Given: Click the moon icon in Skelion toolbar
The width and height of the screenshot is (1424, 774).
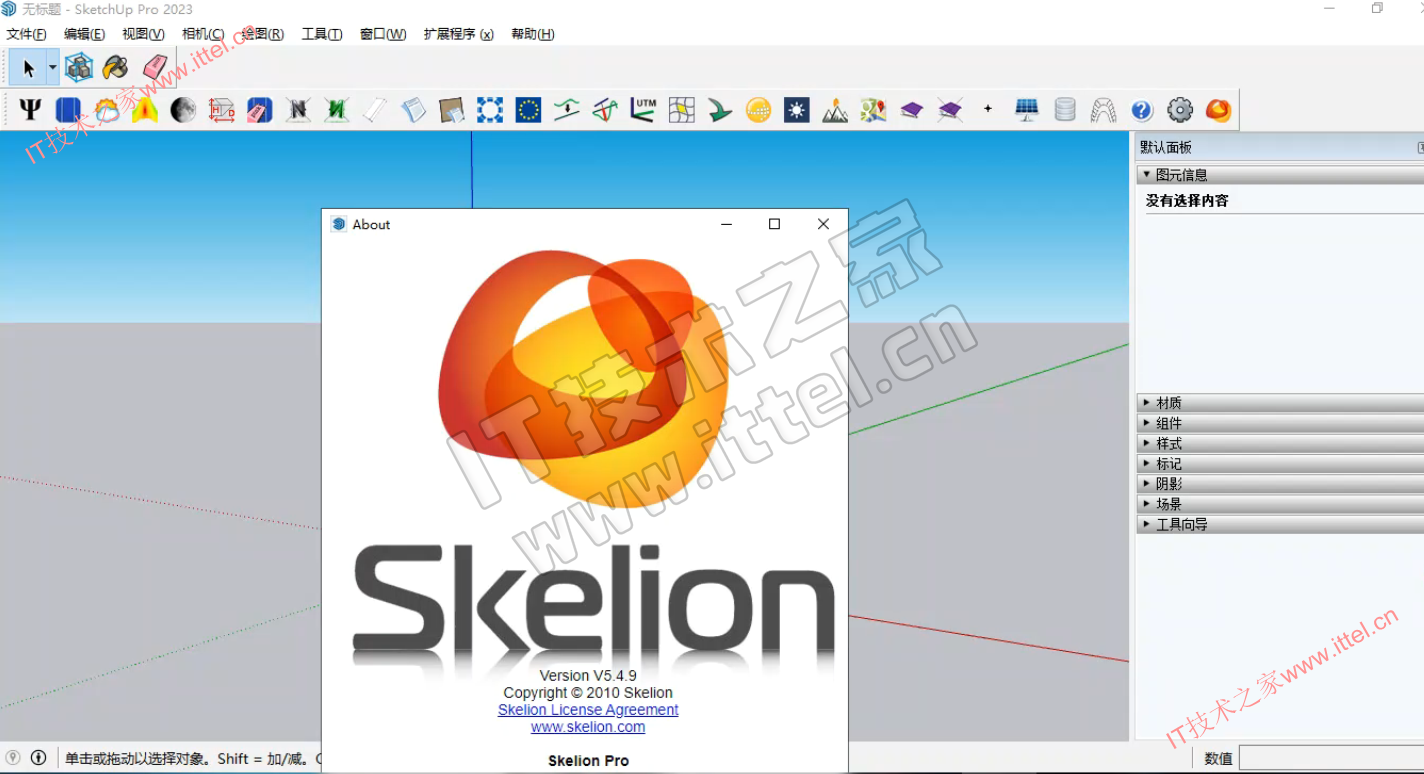Looking at the screenshot, I should pos(183,110).
